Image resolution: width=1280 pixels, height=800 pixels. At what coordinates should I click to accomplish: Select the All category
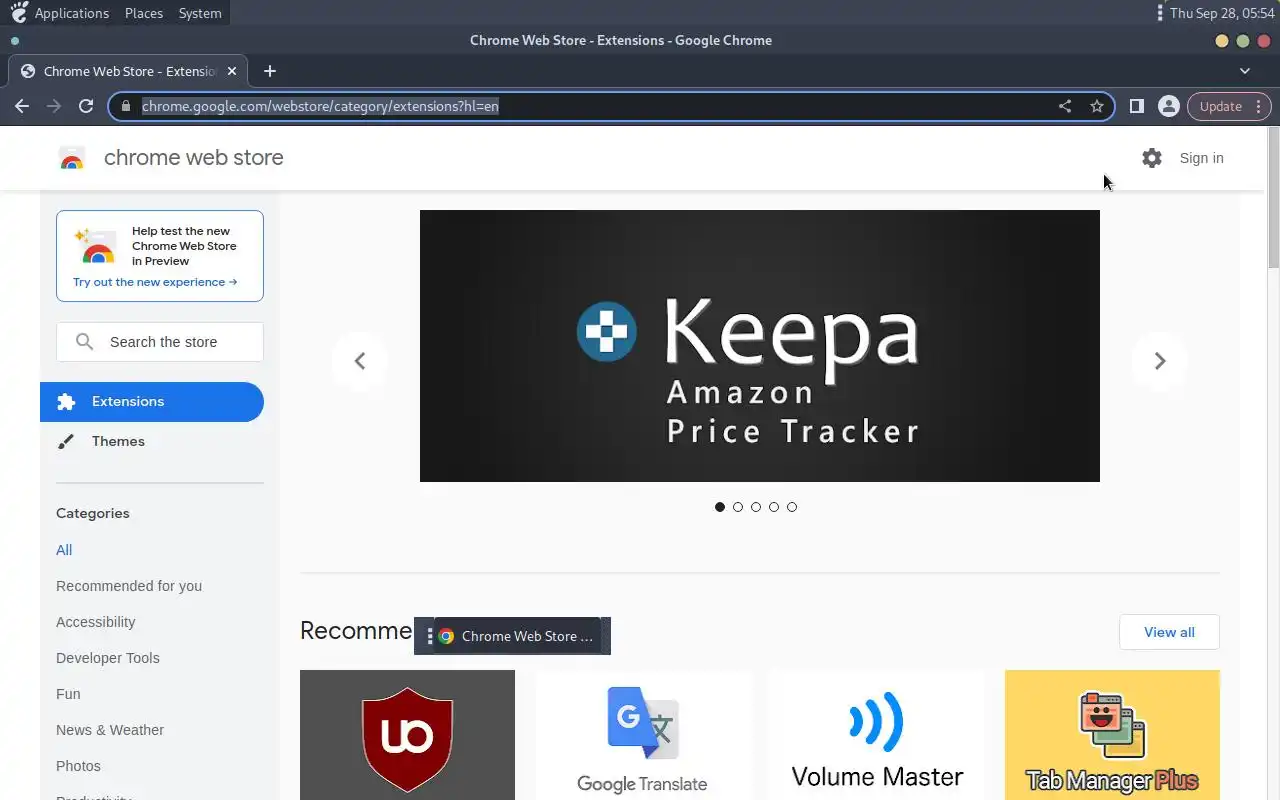pyautogui.click(x=64, y=550)
